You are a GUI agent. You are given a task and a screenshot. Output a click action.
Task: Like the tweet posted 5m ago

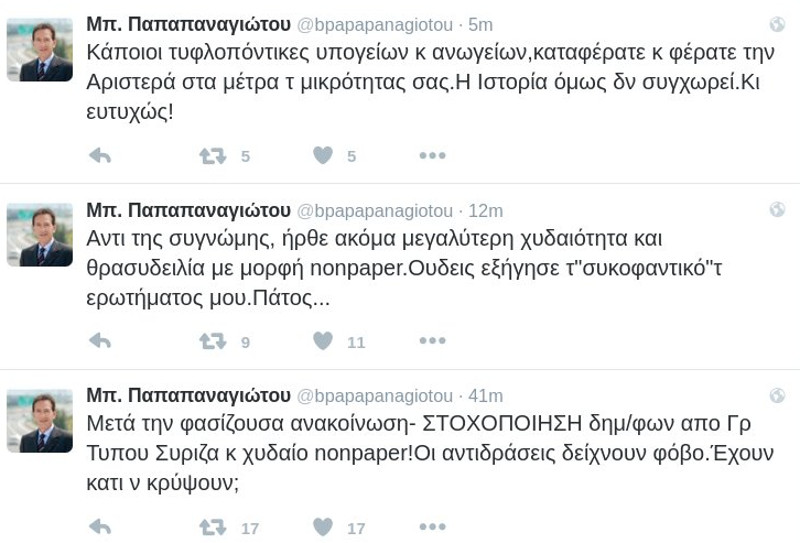click(322, 156)
